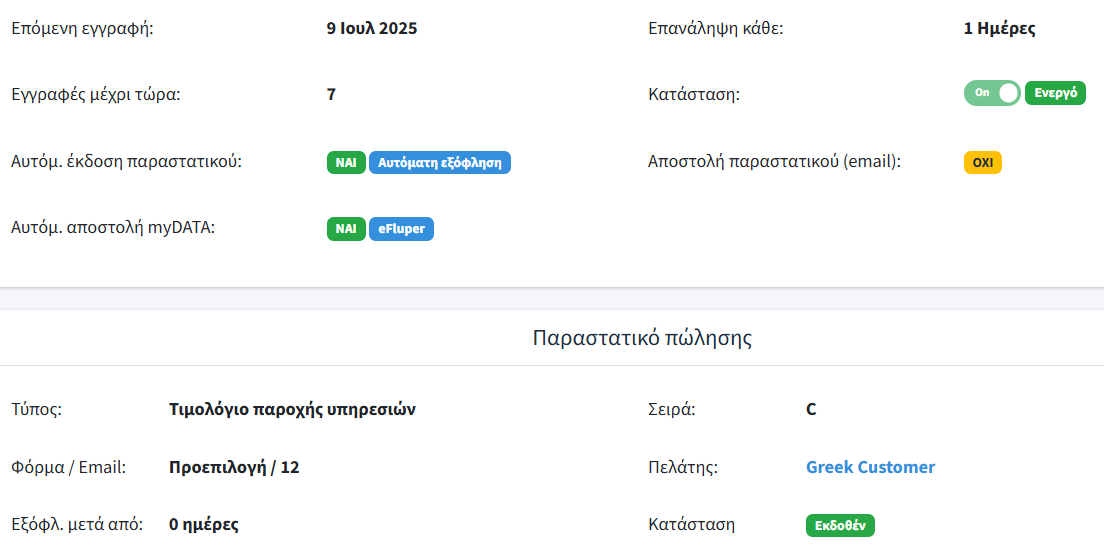Image resolution: width=1104 pixels, height=551 pixels.
Task: Click the yellow ΟΧΙ email badge
Action: tap(982, 162)
